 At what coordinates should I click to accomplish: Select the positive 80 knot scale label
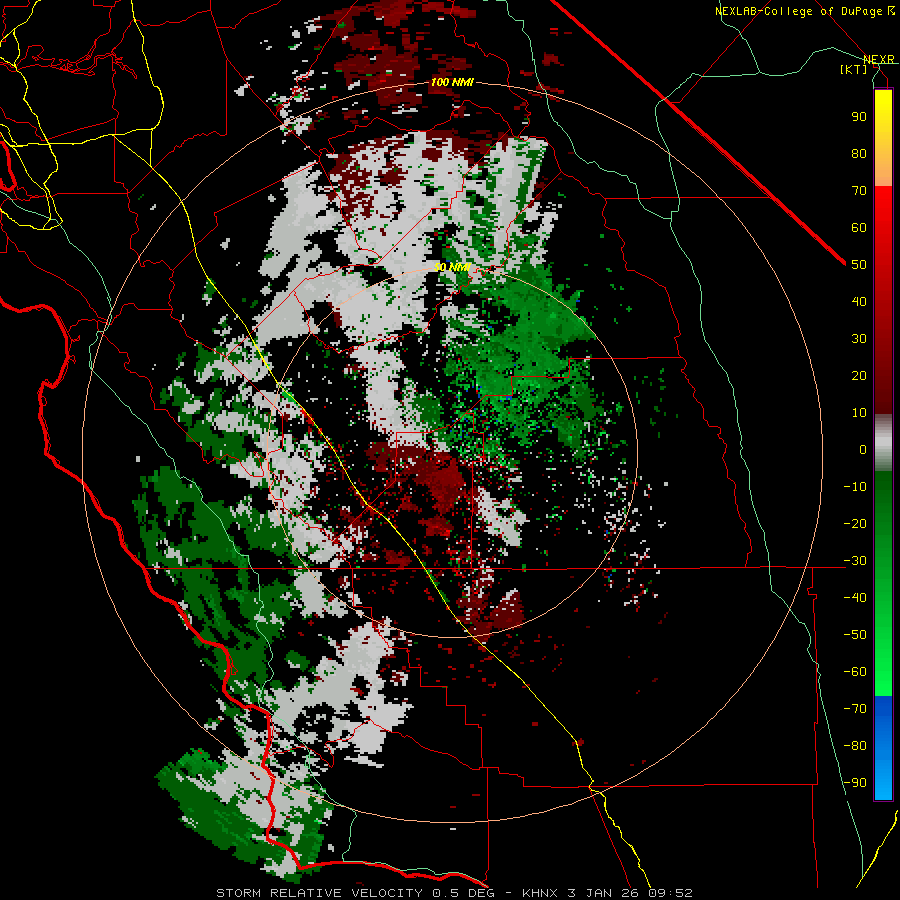point(859,153)
